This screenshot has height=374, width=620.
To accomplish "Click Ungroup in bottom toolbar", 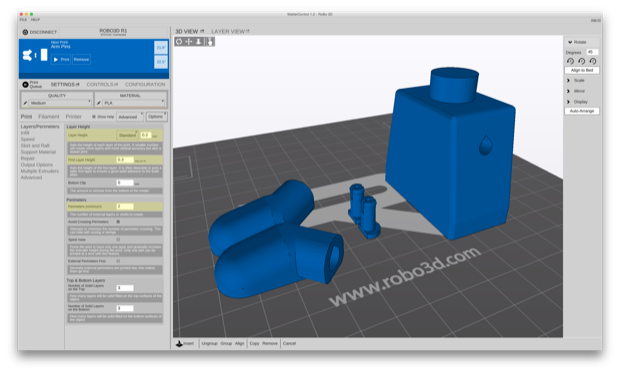I will point(210,344).
